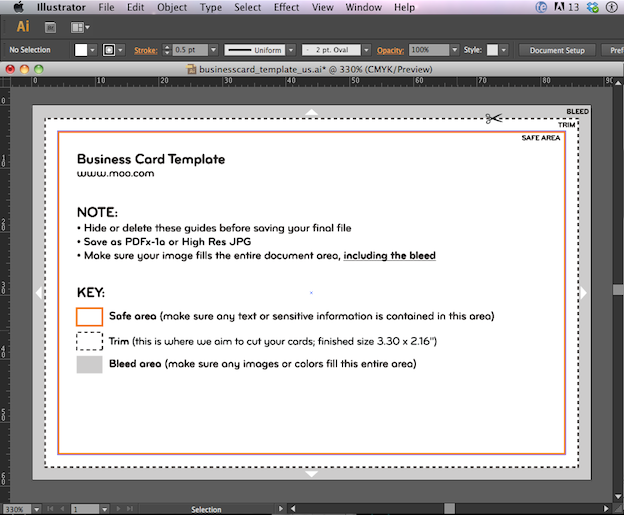Click the SAFE AREA label text
This screenshot has width=624, height=515.
click(541, 138)
